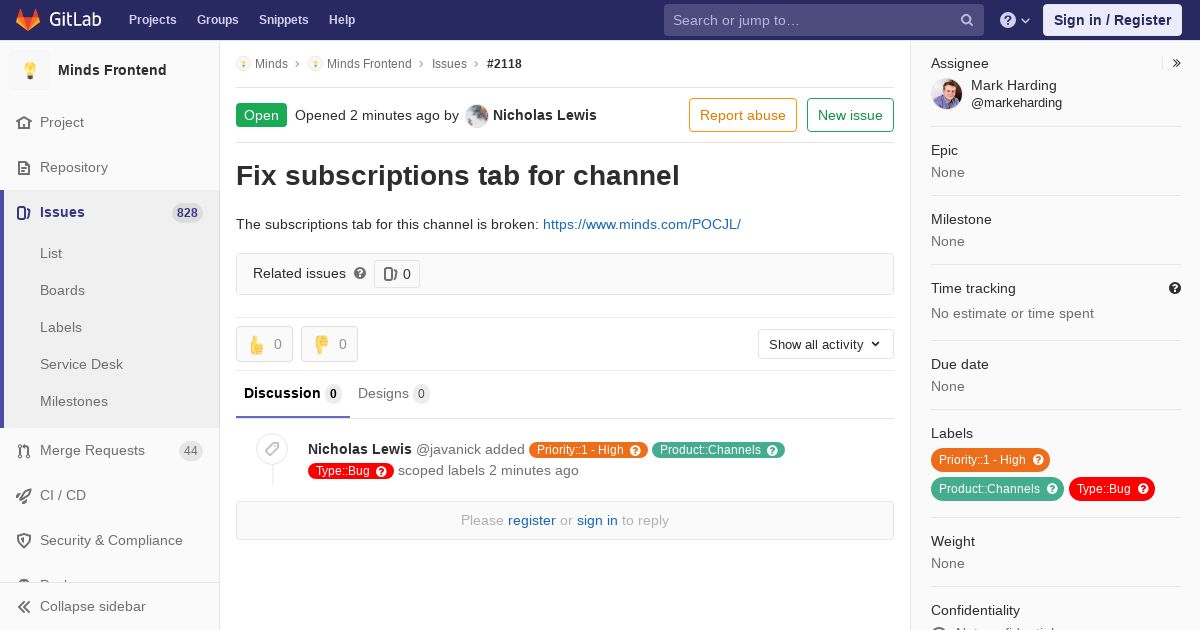Click the Security & Compliance shield icon

tap(24, 540)
